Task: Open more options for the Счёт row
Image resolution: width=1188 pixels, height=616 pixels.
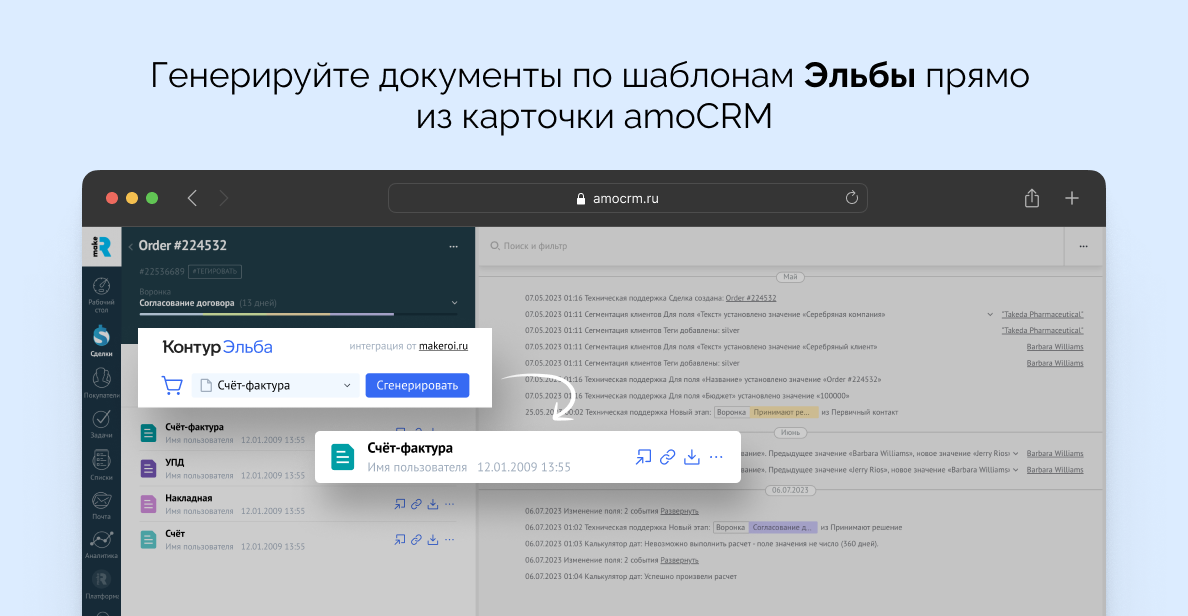Action: tap(449, 539)
